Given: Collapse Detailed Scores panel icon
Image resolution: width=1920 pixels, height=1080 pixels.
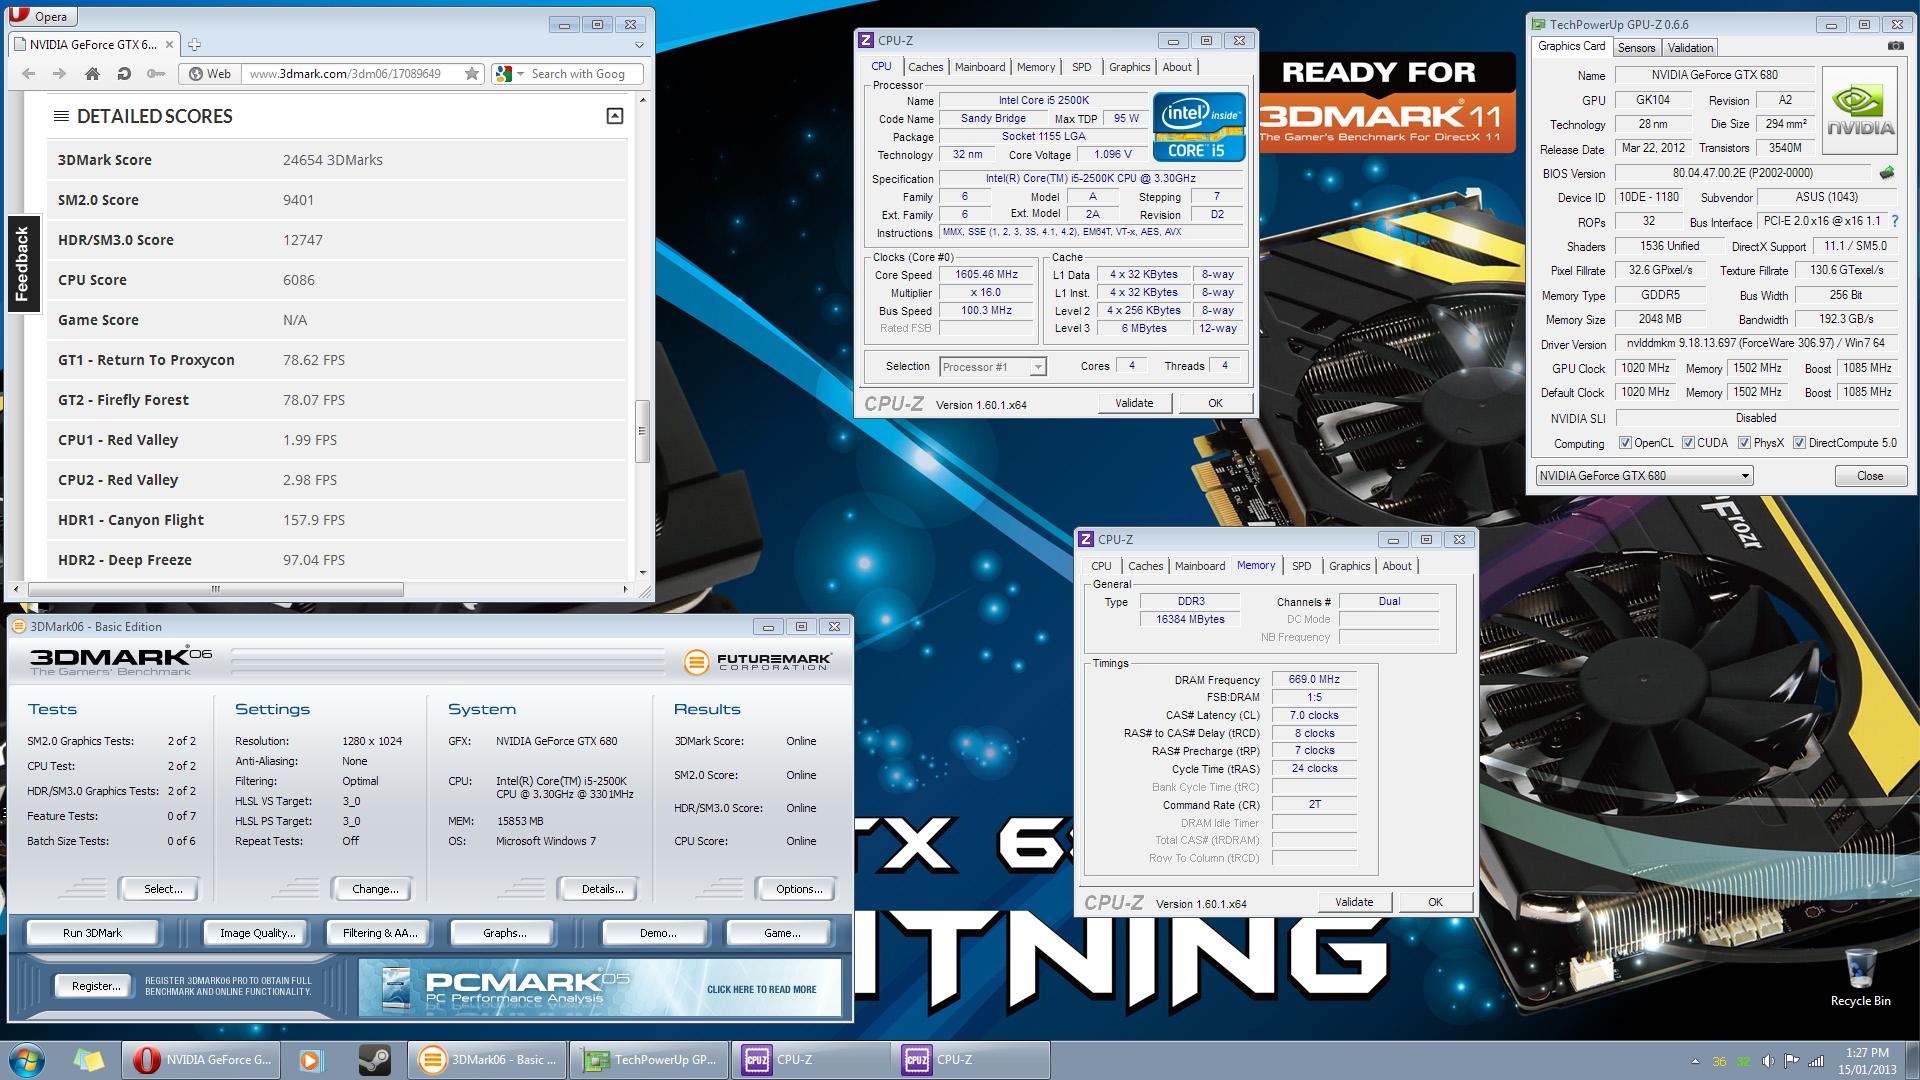Looking at the screenshot, I should [615, 116].
